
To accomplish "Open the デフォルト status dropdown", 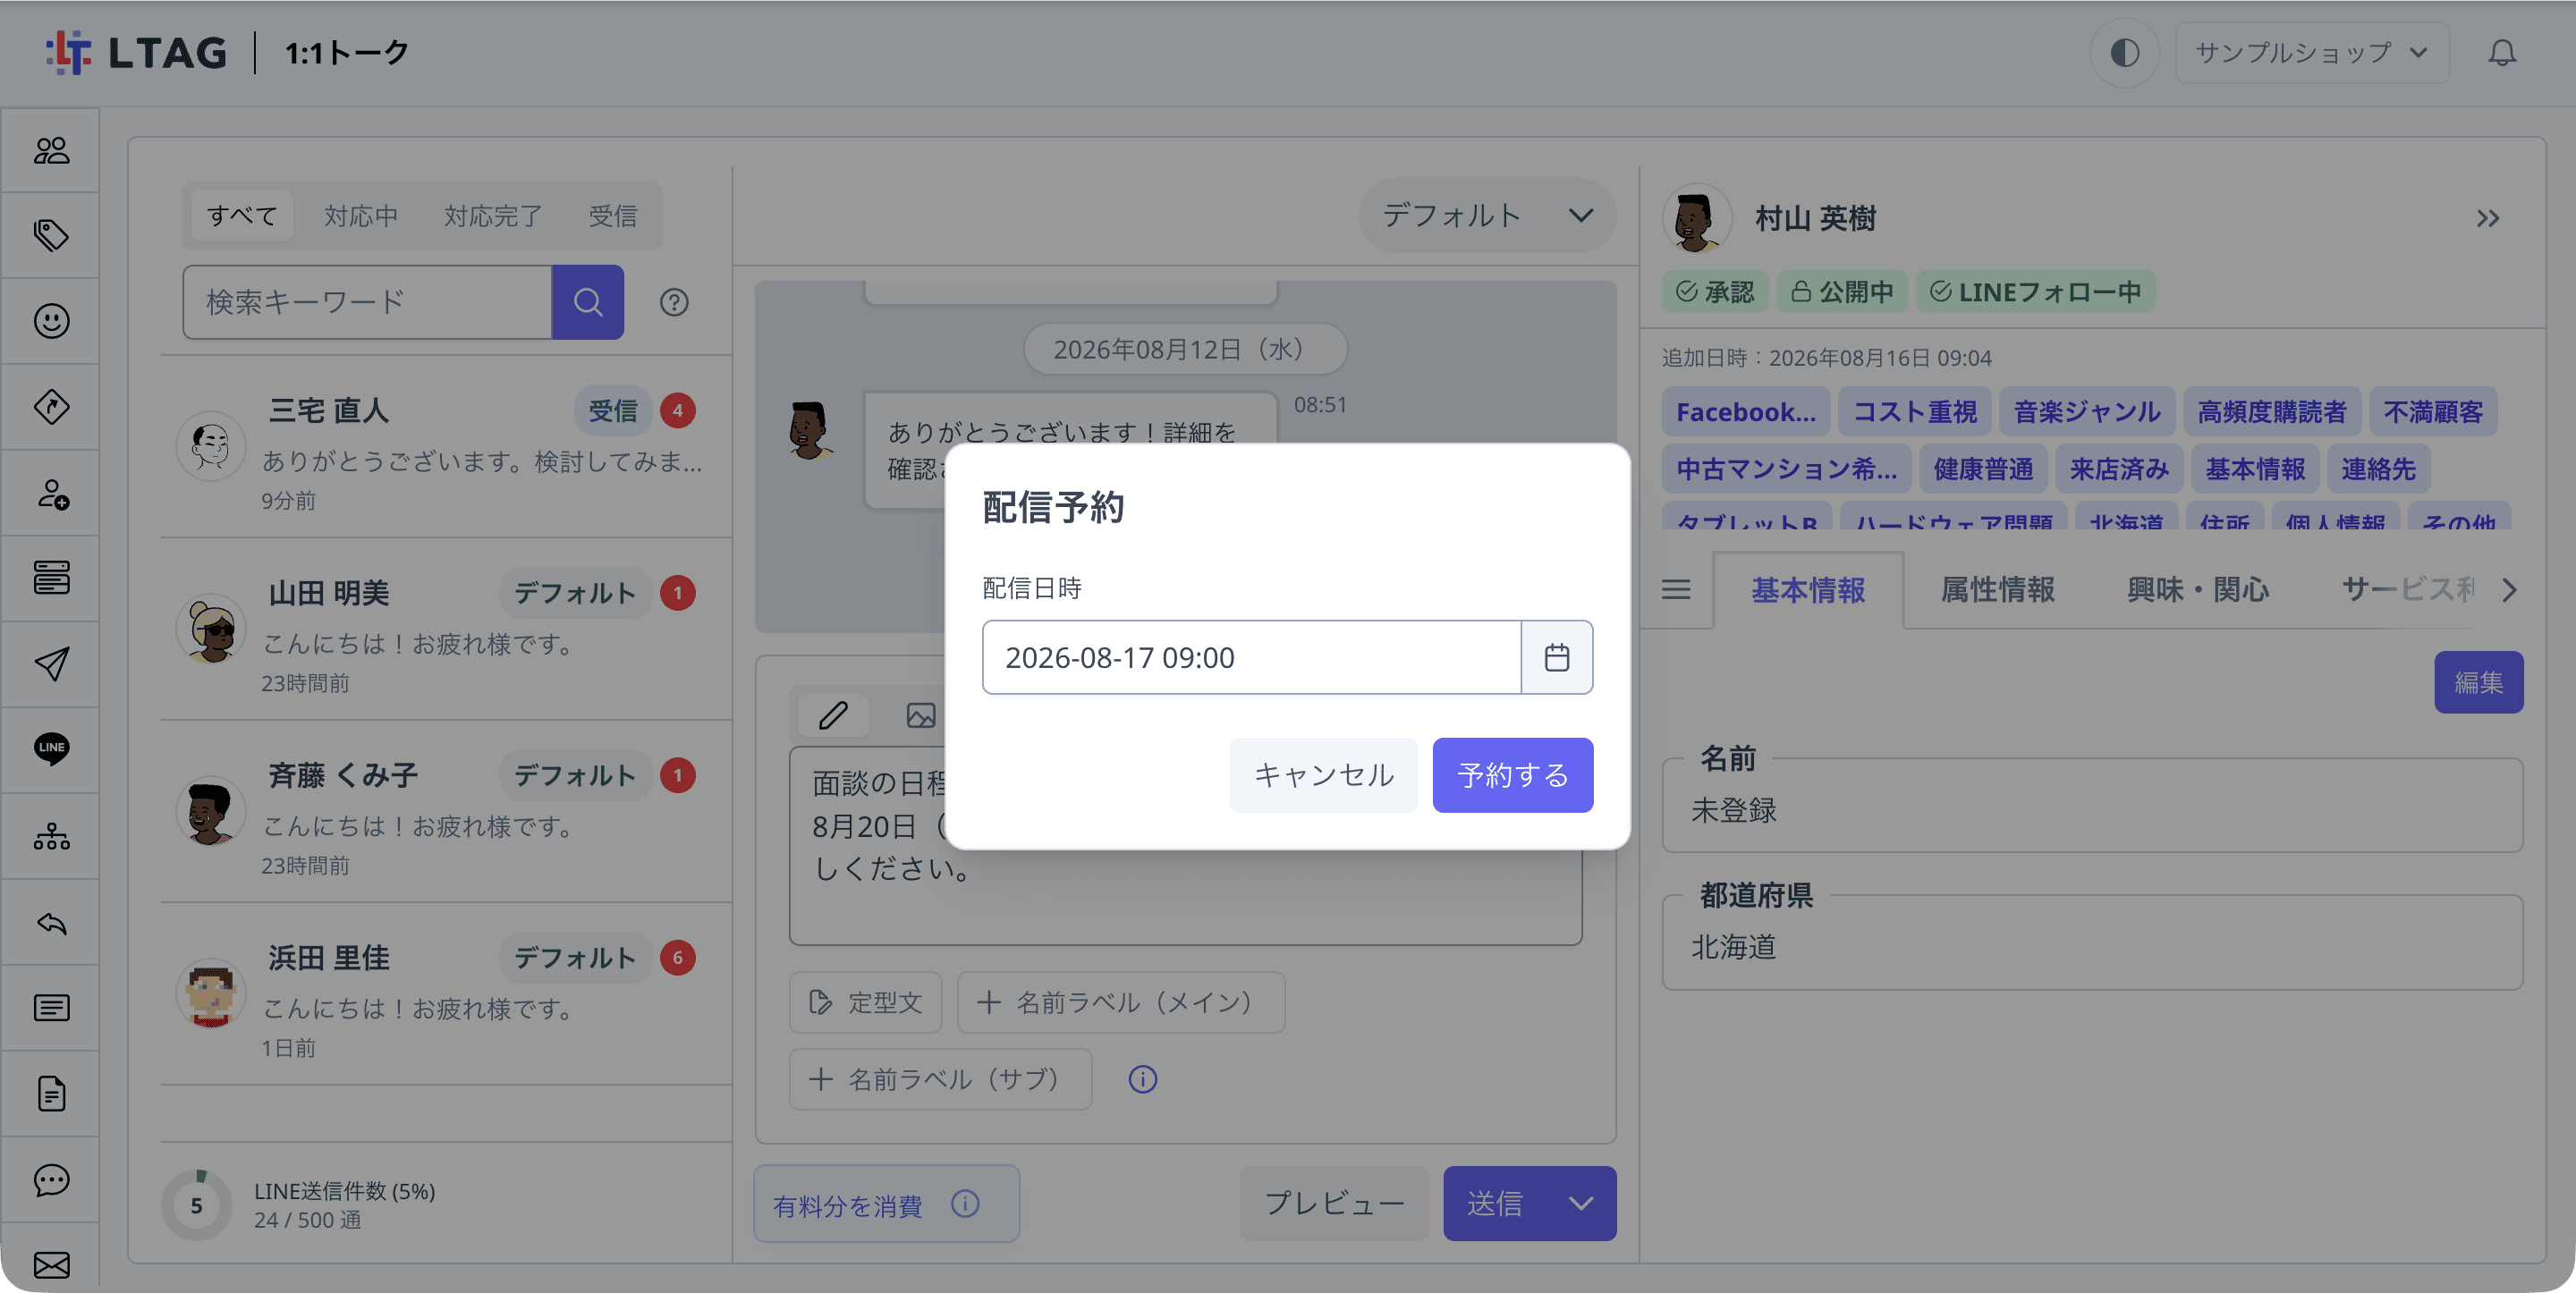I will click(1486, 215).
